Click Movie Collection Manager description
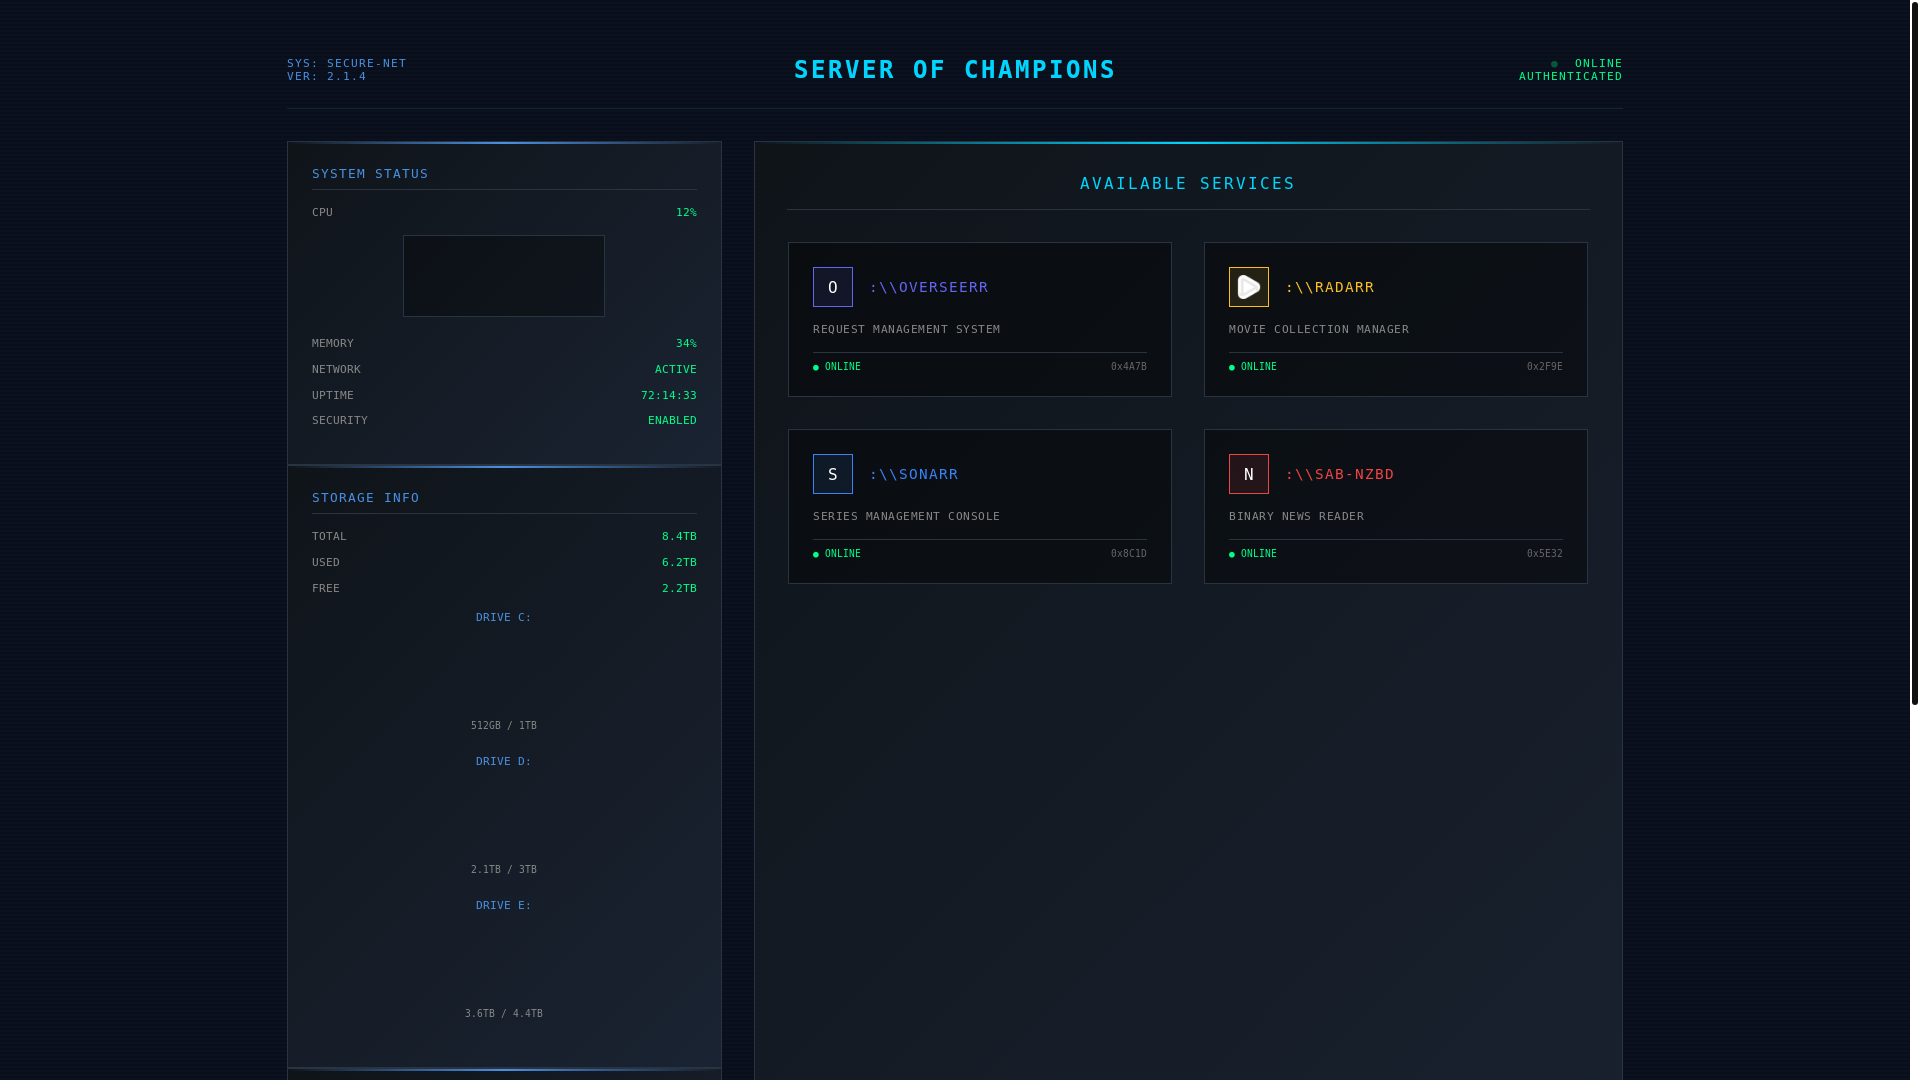 1319,329
